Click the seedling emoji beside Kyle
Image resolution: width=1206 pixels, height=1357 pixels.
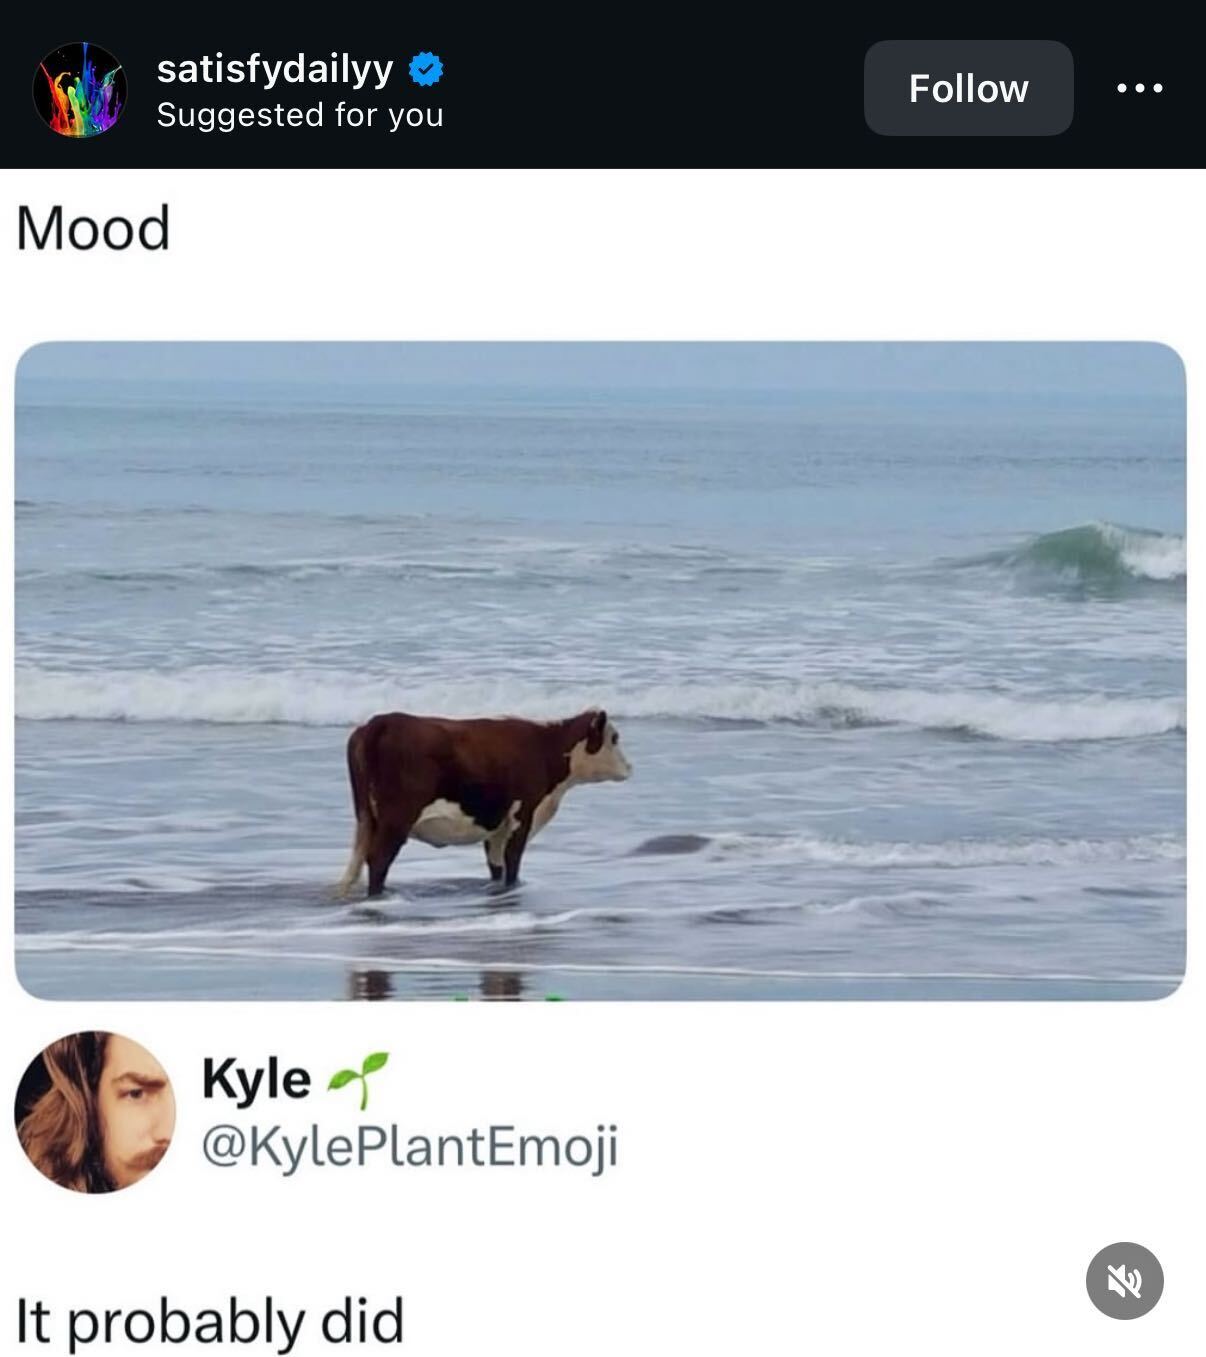359,1078
